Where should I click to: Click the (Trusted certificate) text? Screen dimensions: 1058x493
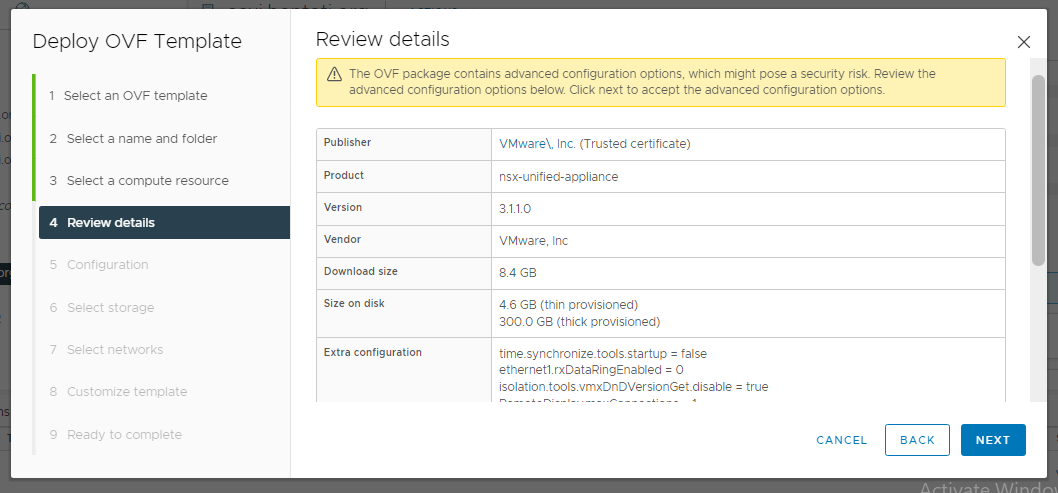point(635,144)
